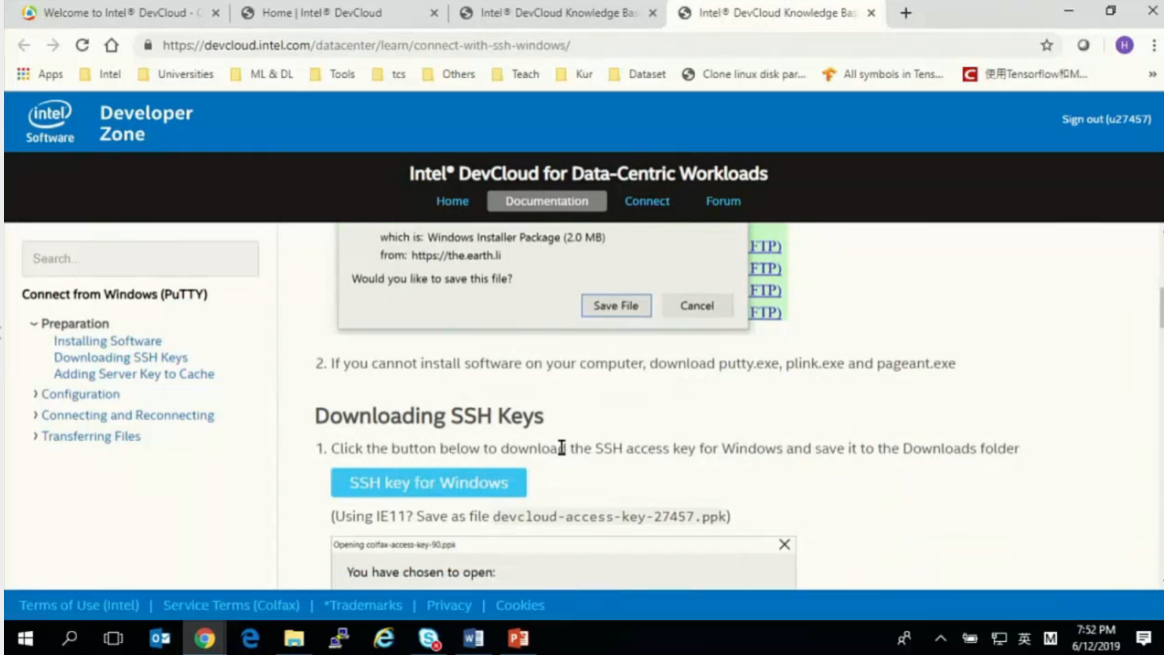Open the Action Center notifications icon

1143,639
